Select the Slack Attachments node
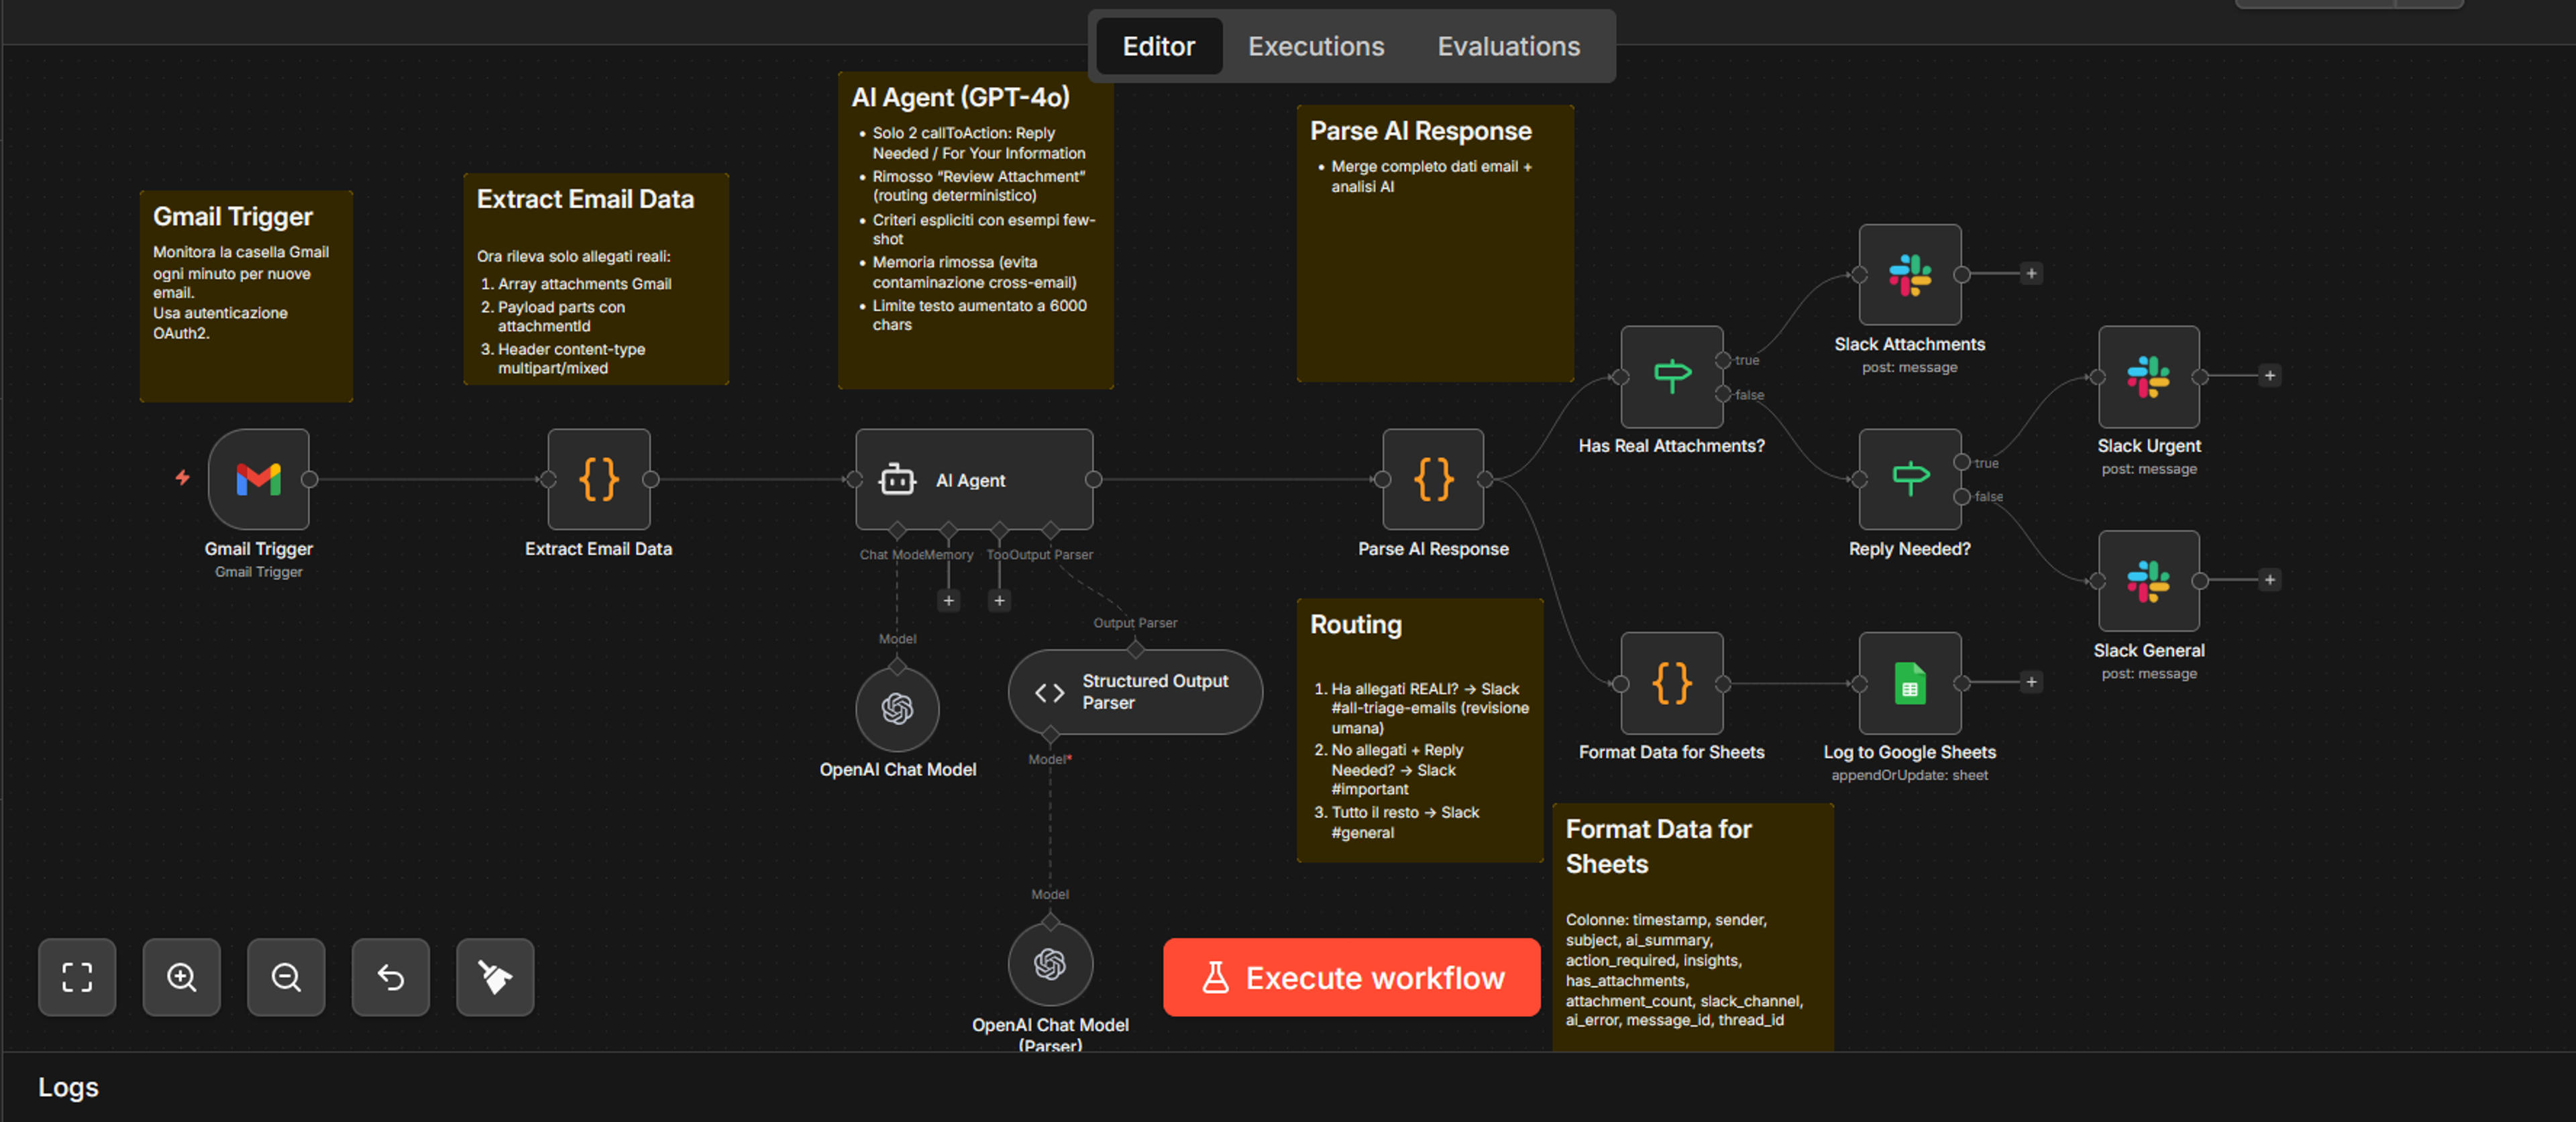The height and width of the screenshot is (1122, 2576). click(1910, 274)
